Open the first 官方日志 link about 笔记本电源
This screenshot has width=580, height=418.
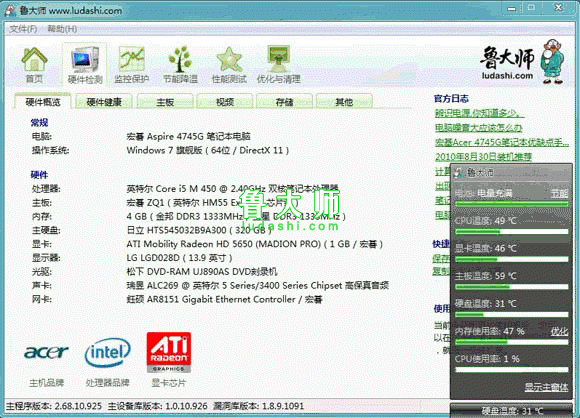tap(479, 113)
